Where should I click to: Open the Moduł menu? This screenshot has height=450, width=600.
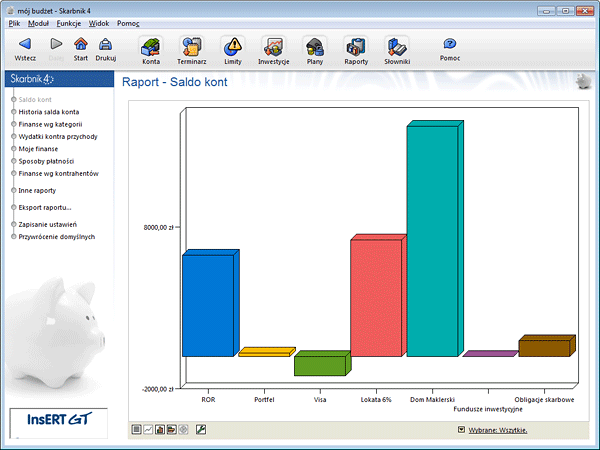click(38, 22)
